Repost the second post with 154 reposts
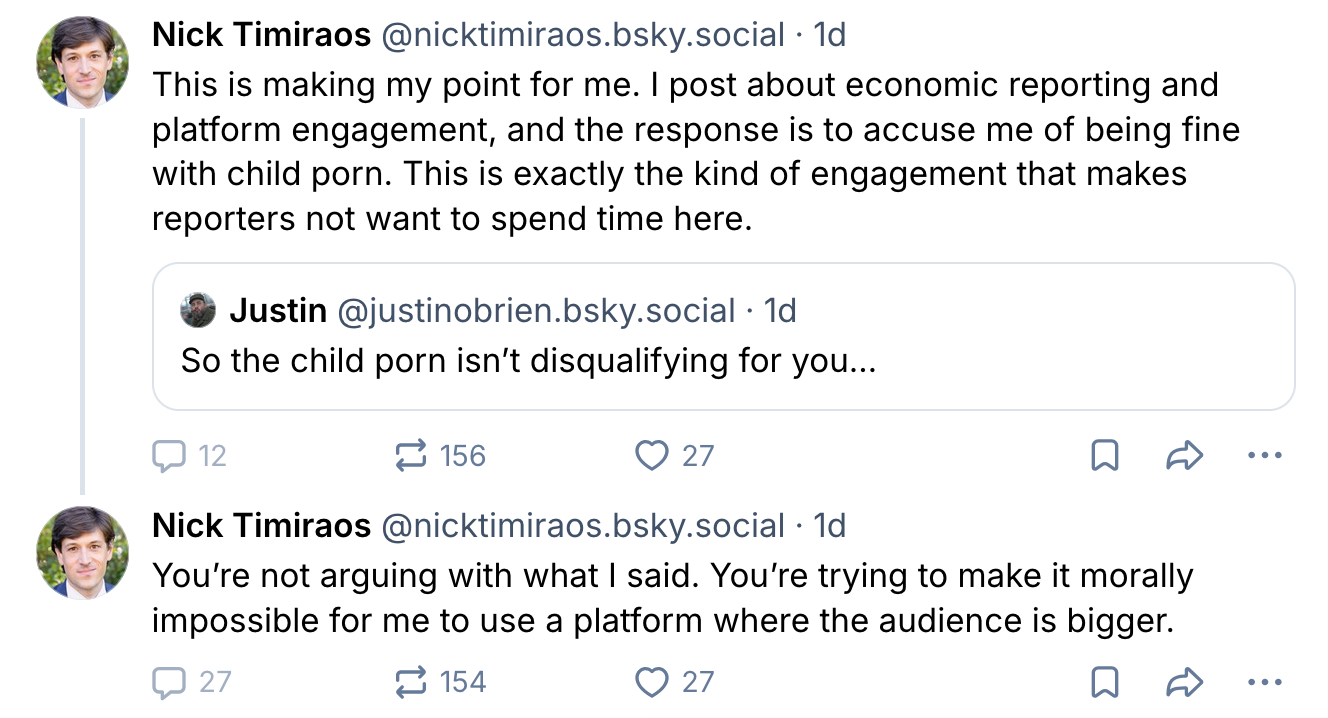 (x=410, y=682)
